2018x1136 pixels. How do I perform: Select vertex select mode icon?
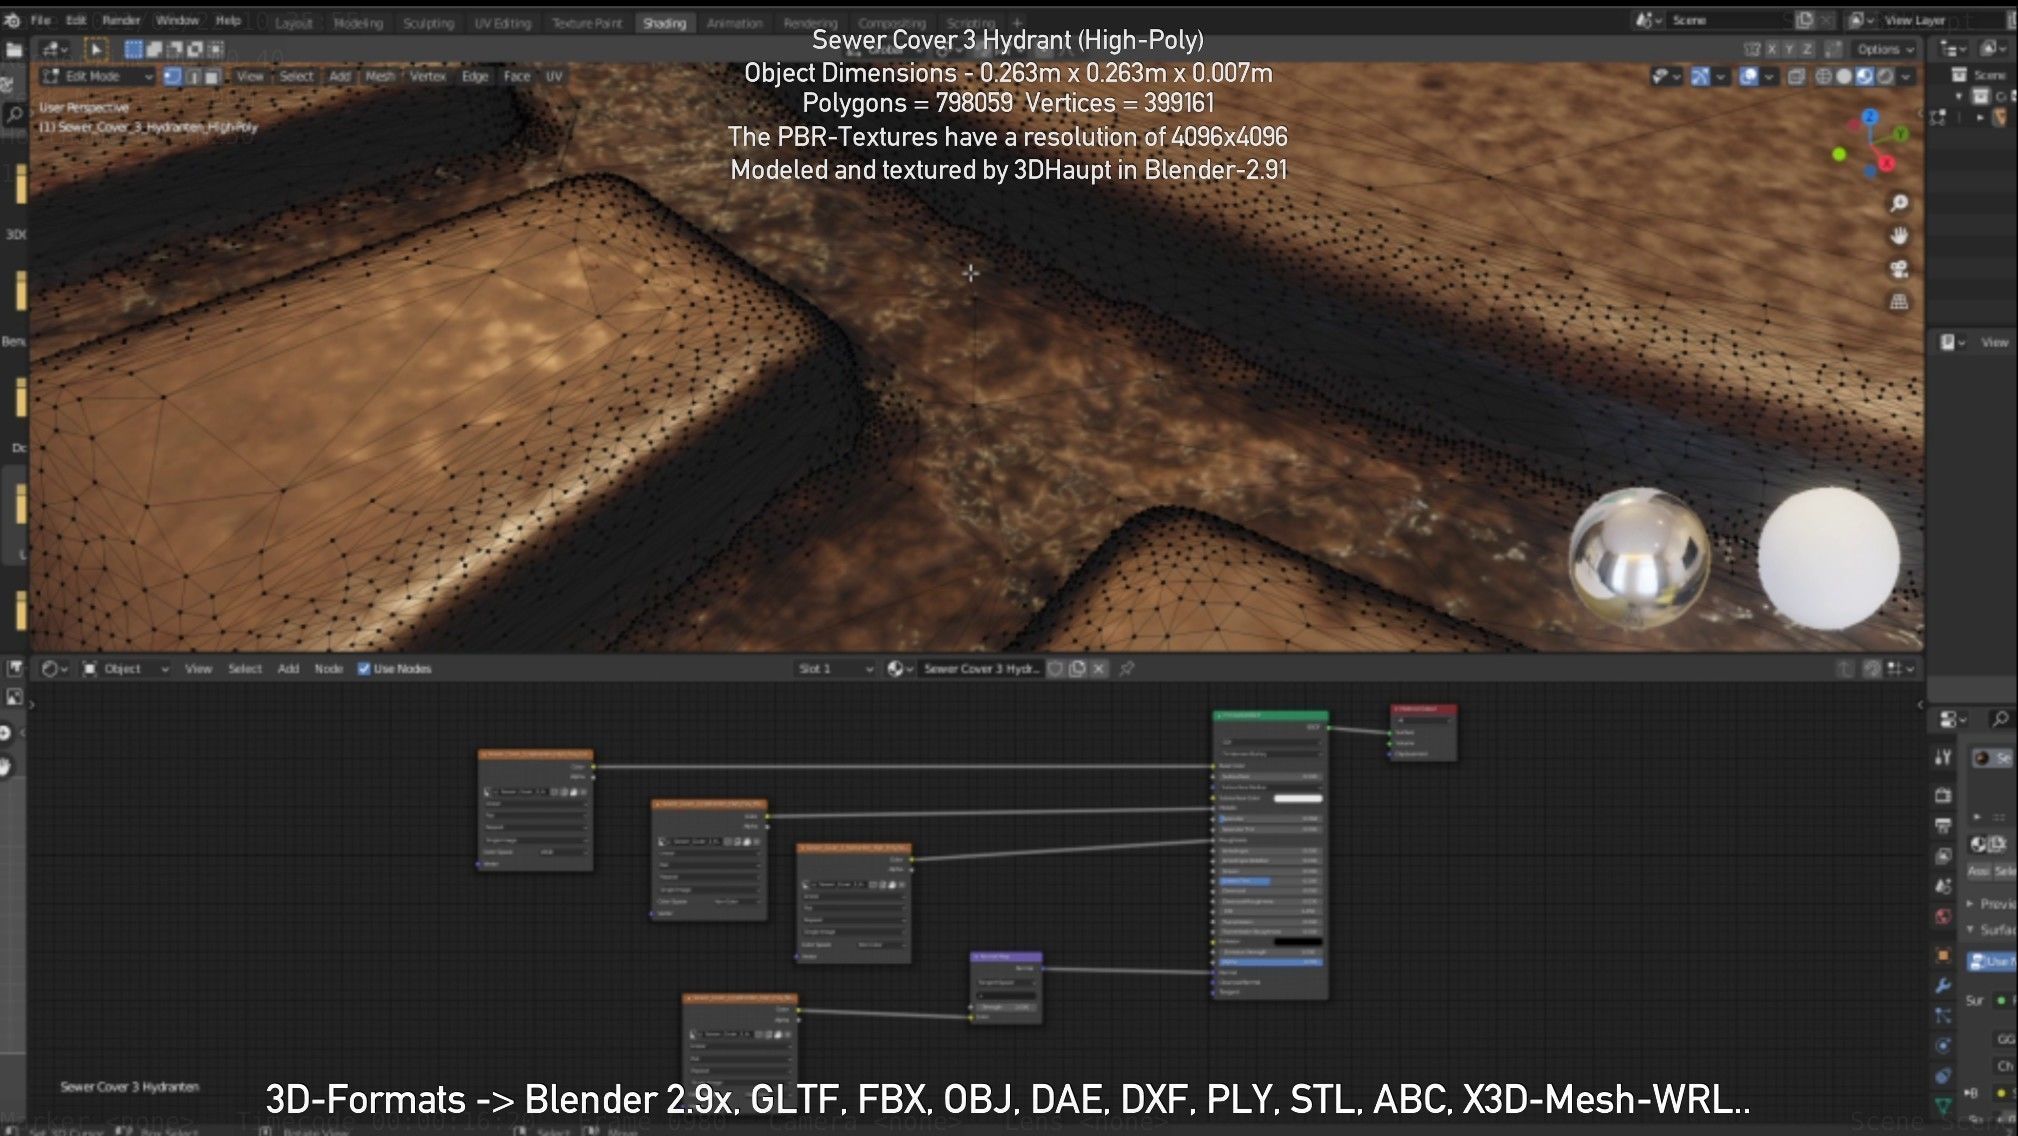pos(172,76)
